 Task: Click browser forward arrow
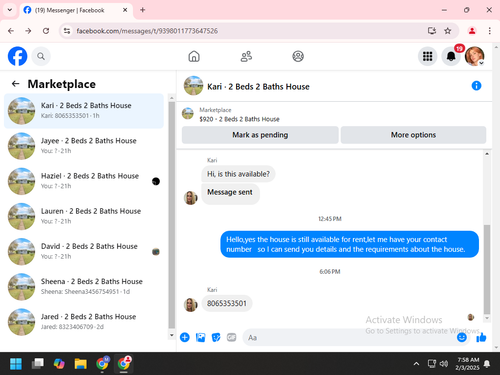[x=28, y=31]
